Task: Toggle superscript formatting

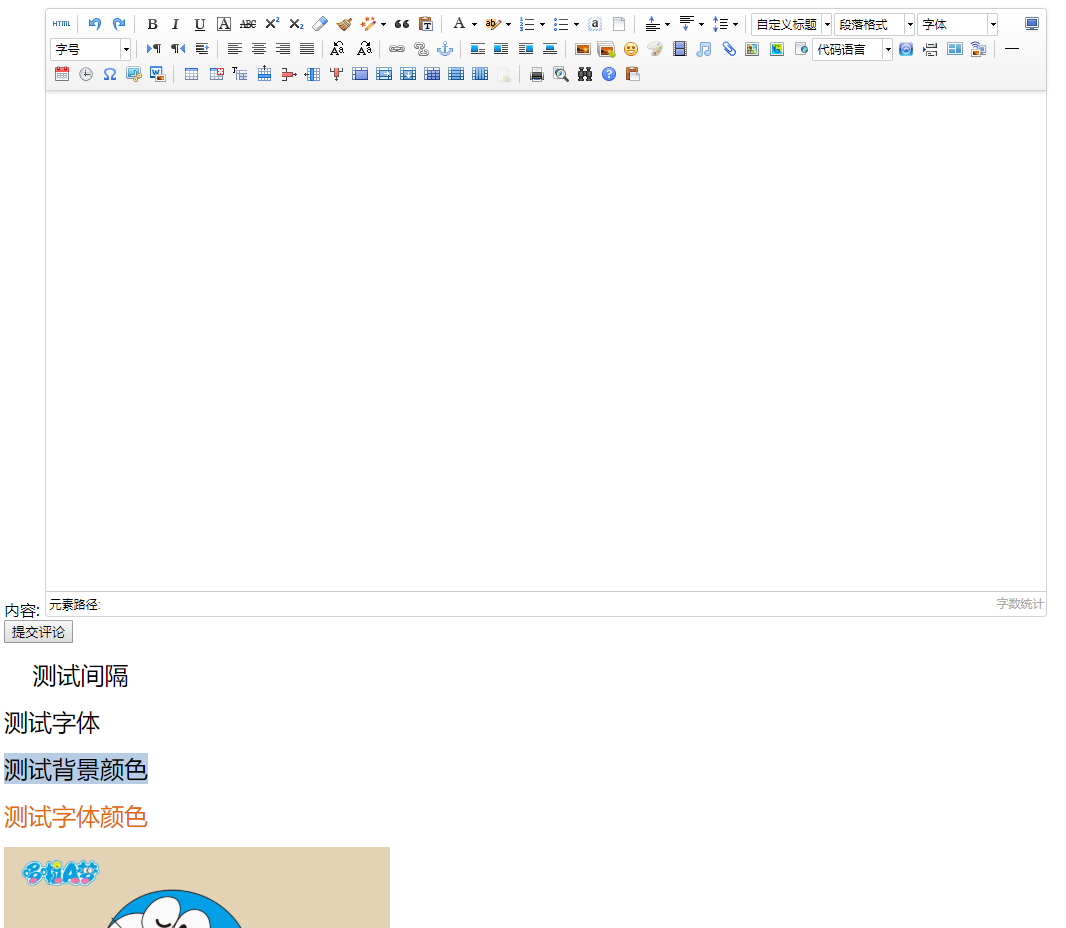Action: pyautogui.click(x=272, y=24)
